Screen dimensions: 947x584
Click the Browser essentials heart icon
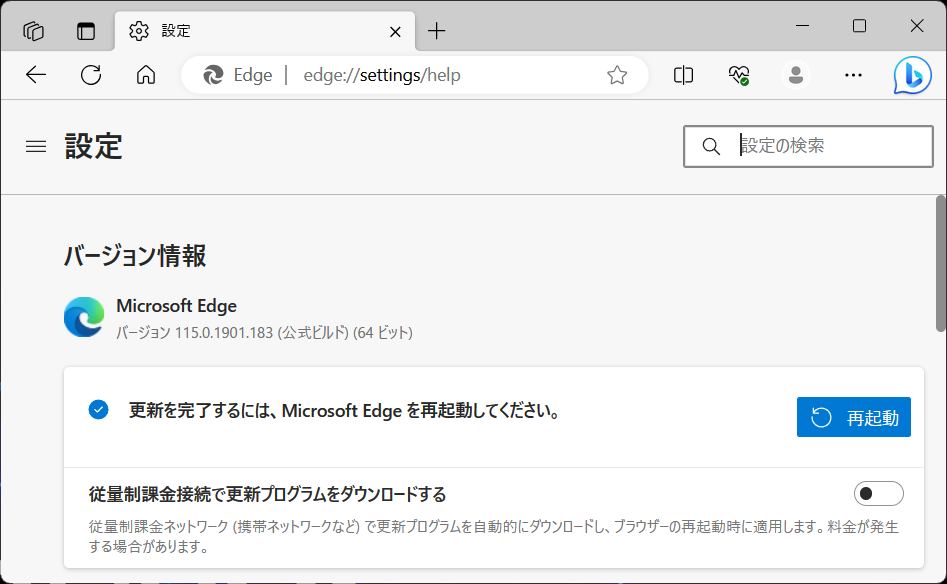coord(738,75)
